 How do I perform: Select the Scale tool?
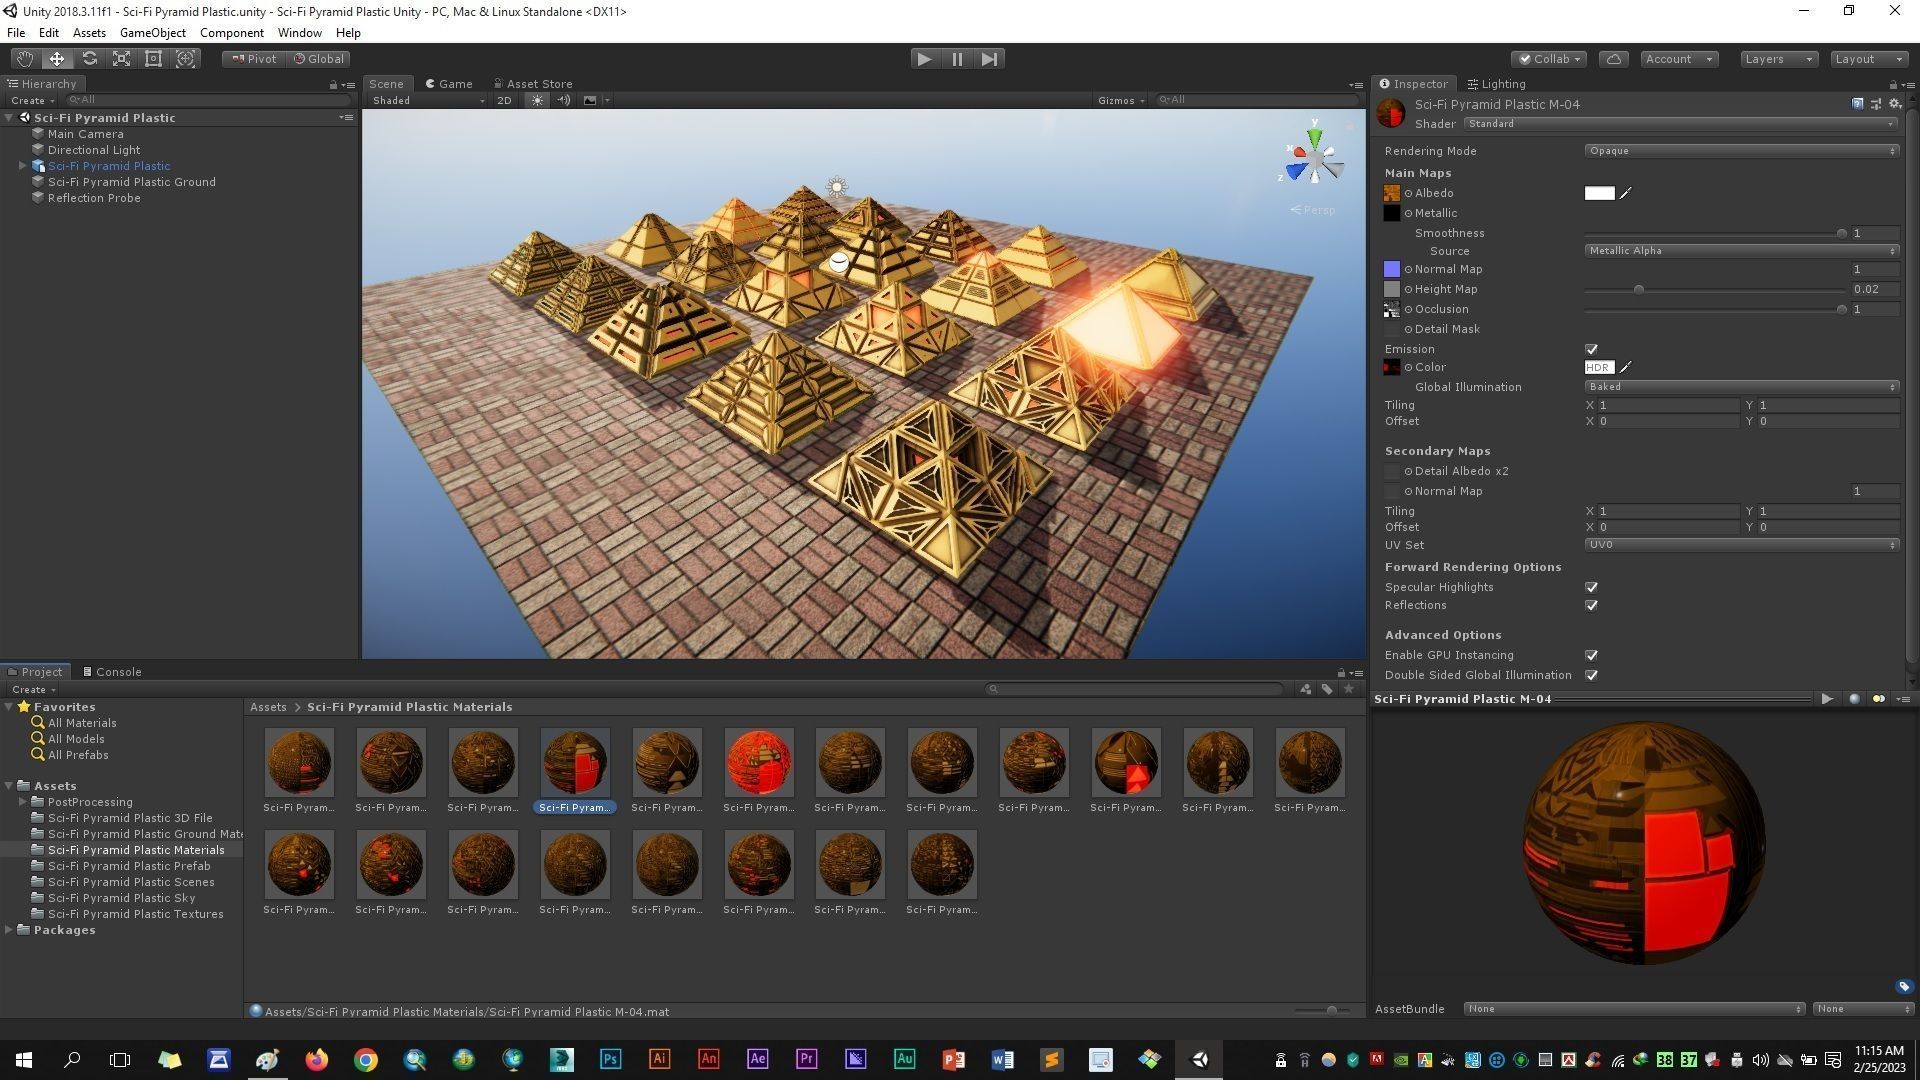pyautogui.click(x=121, y=59)
